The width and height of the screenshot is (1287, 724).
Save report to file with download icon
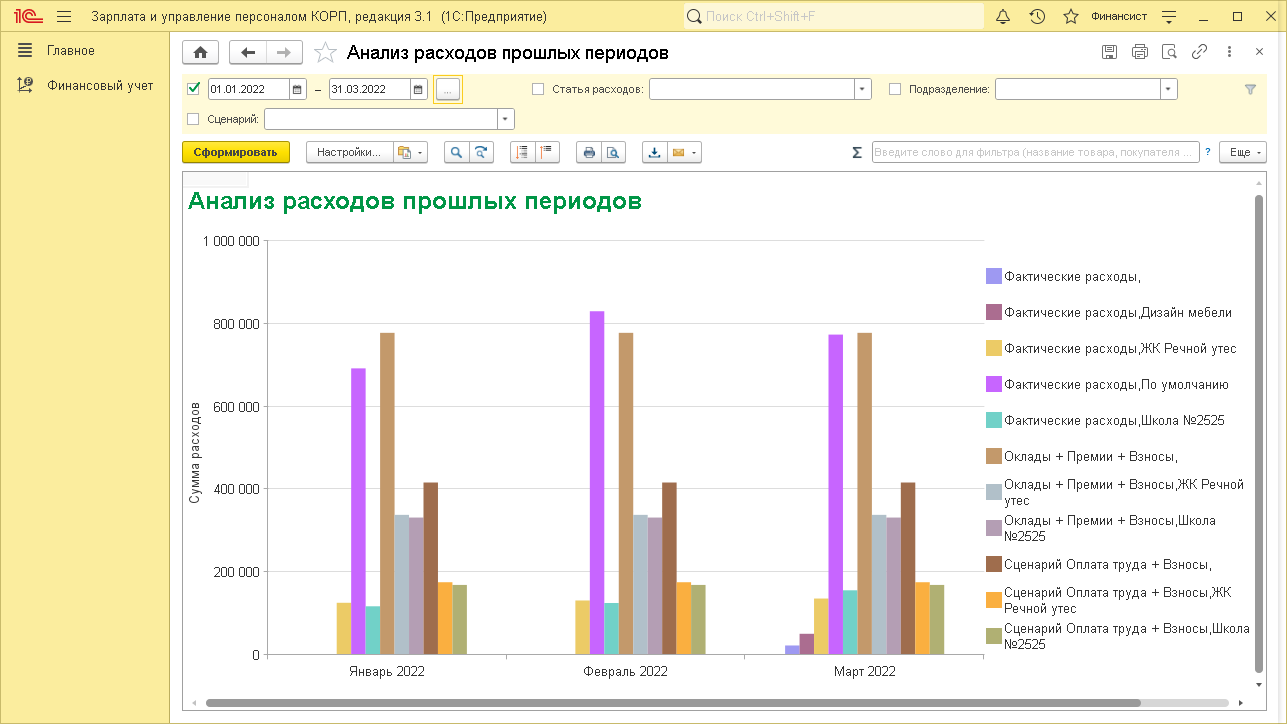pyautogui.click(x=655, y=152)
